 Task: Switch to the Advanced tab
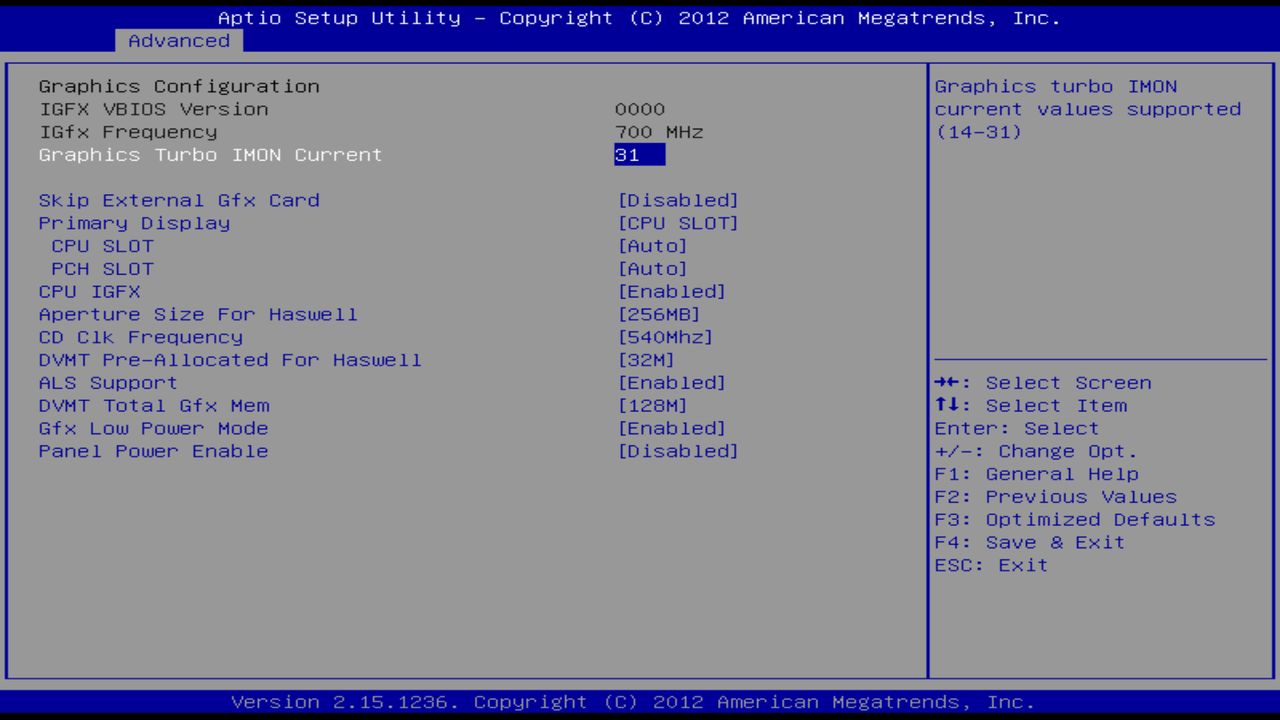click(x=178, y=41)
